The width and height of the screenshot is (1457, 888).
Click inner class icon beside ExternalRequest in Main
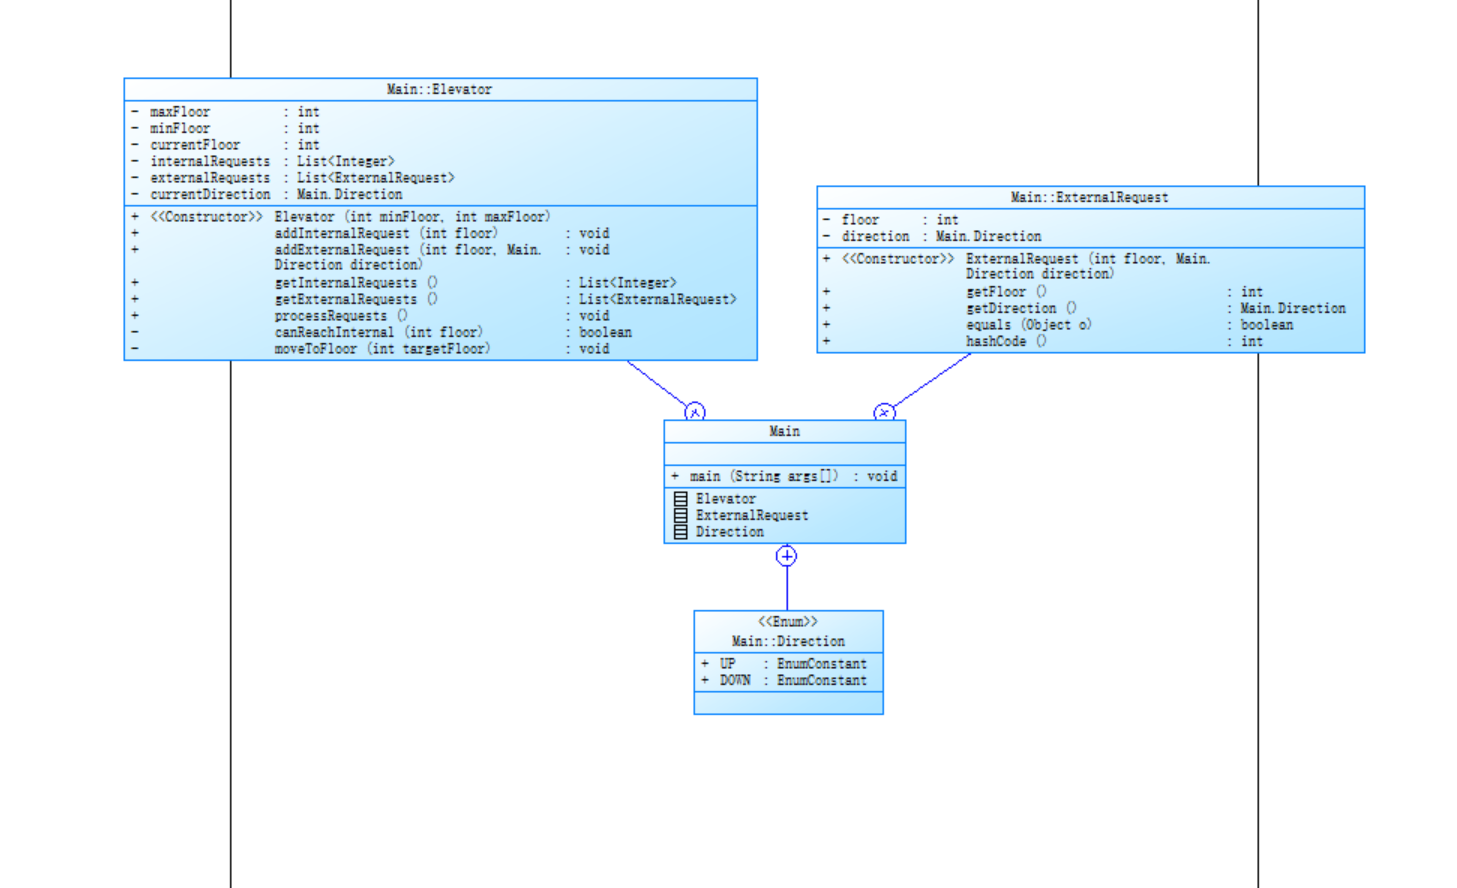click(x=681, y=516)
